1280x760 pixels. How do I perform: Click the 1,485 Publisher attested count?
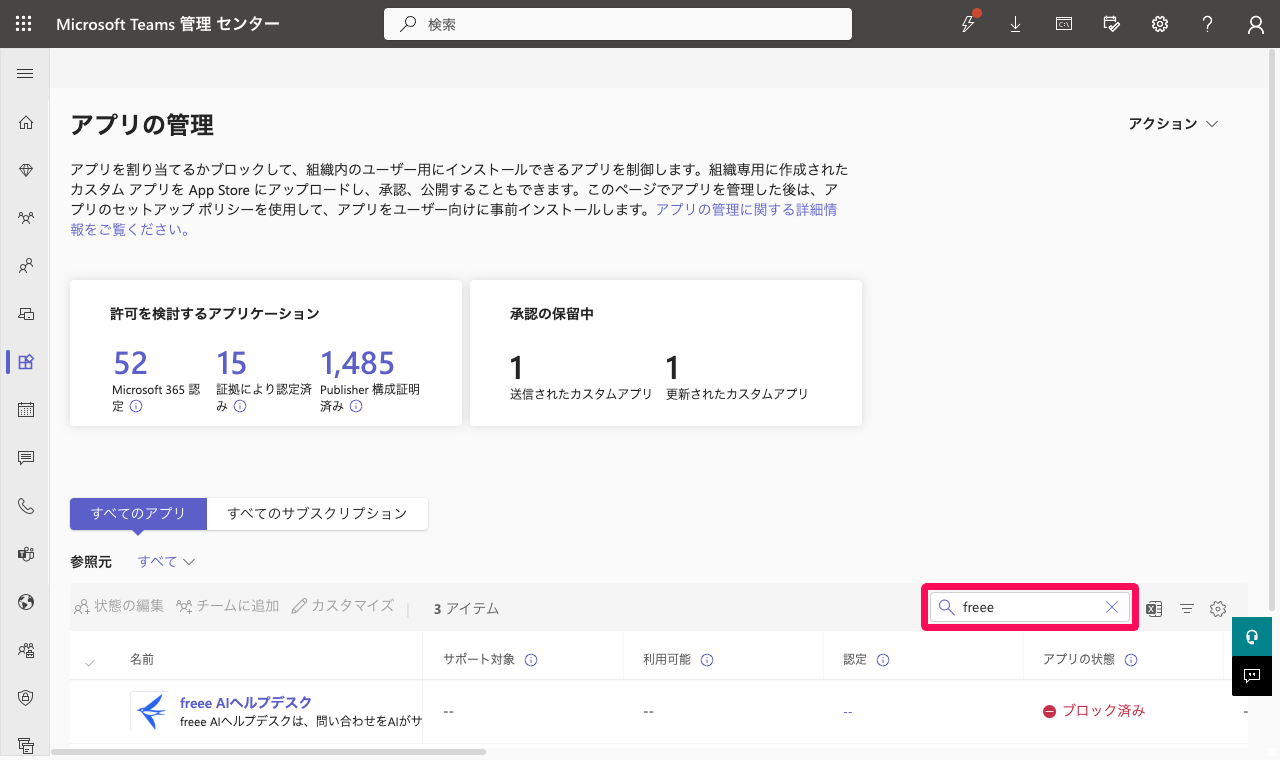pyautogui.click(x=357, y=363)
